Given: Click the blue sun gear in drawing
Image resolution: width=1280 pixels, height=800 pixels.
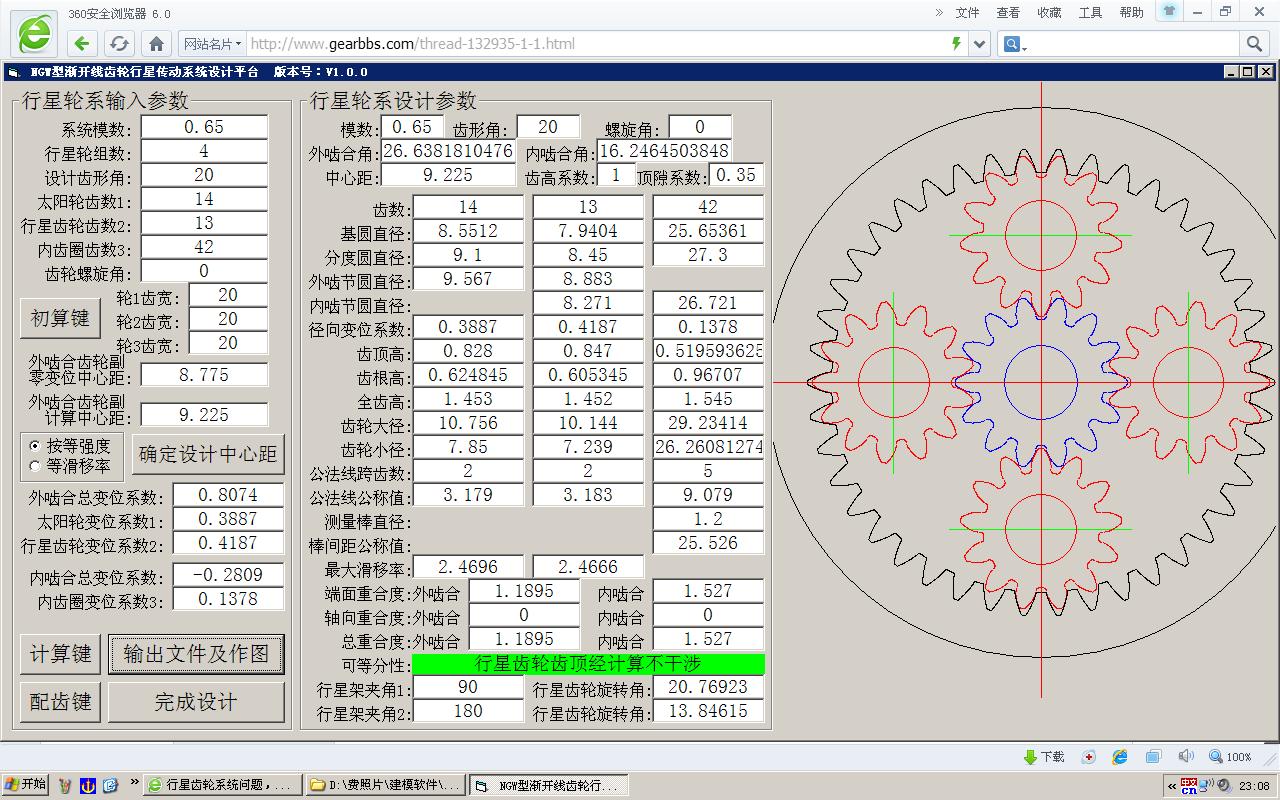Looking at the screenshot, I should (1040, 381).
